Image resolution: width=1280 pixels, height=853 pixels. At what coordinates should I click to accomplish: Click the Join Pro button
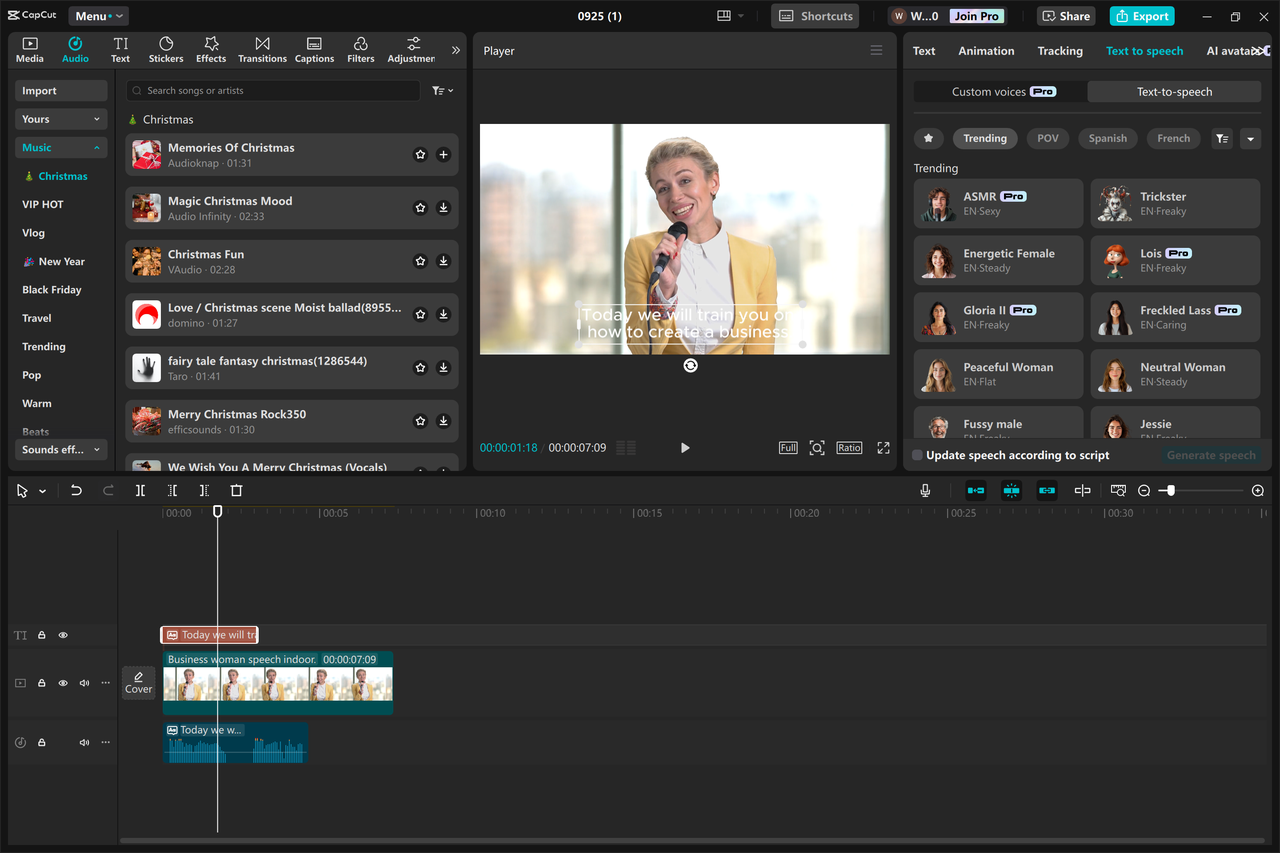coord(975,15)
